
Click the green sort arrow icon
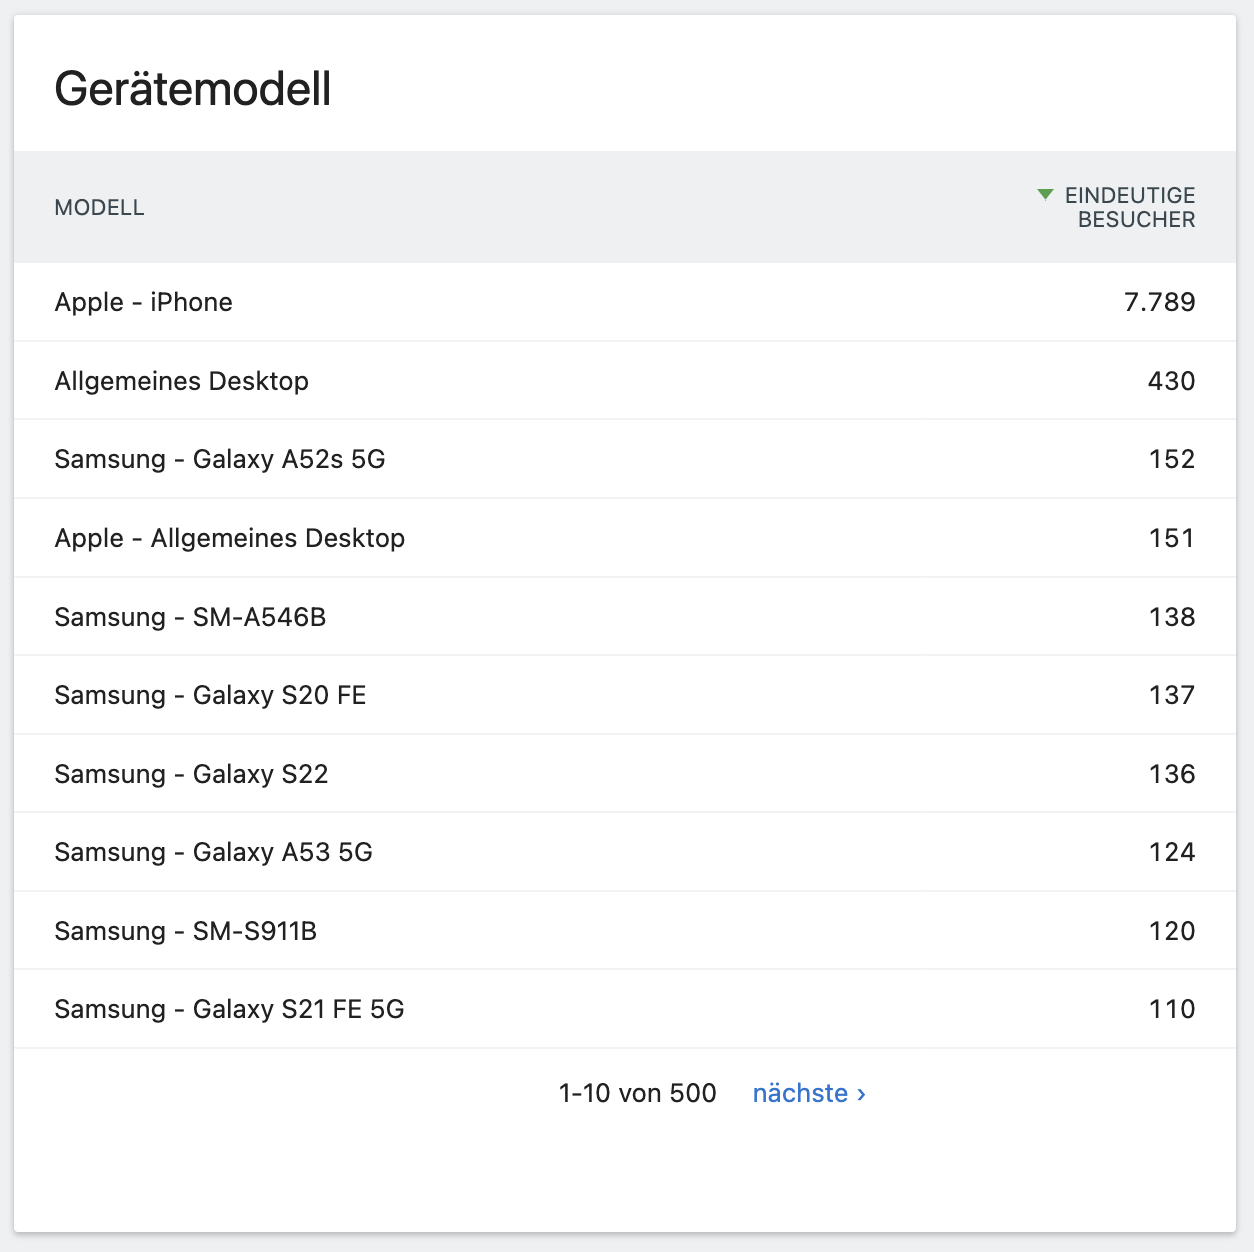pyautogui.click(x=1045, y=195)
